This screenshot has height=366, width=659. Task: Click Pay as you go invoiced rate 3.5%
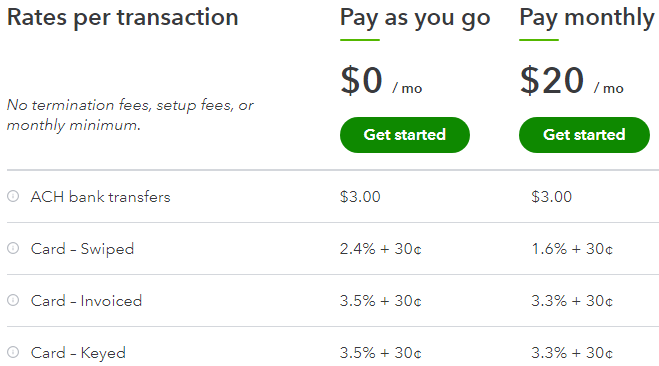[380, 301]
